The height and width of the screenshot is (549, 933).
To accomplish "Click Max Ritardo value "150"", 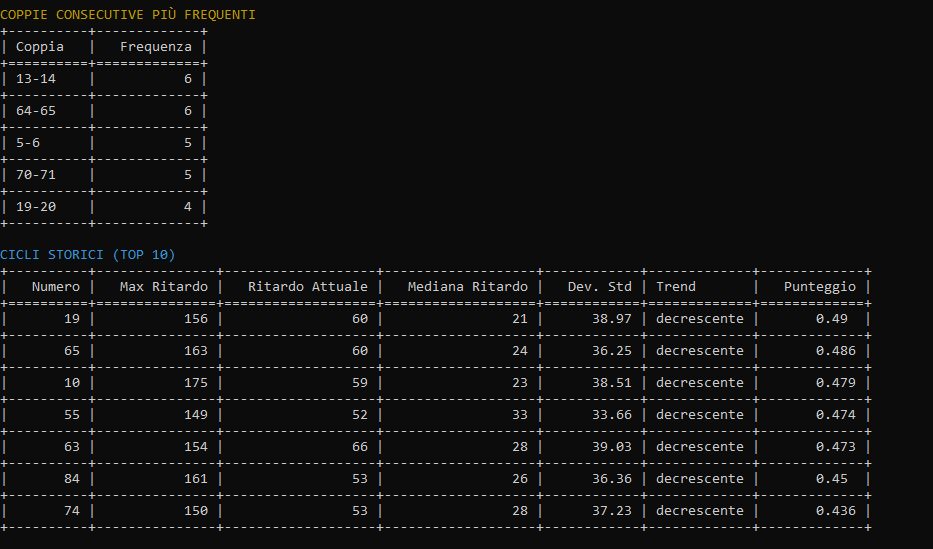I will 196,511.
